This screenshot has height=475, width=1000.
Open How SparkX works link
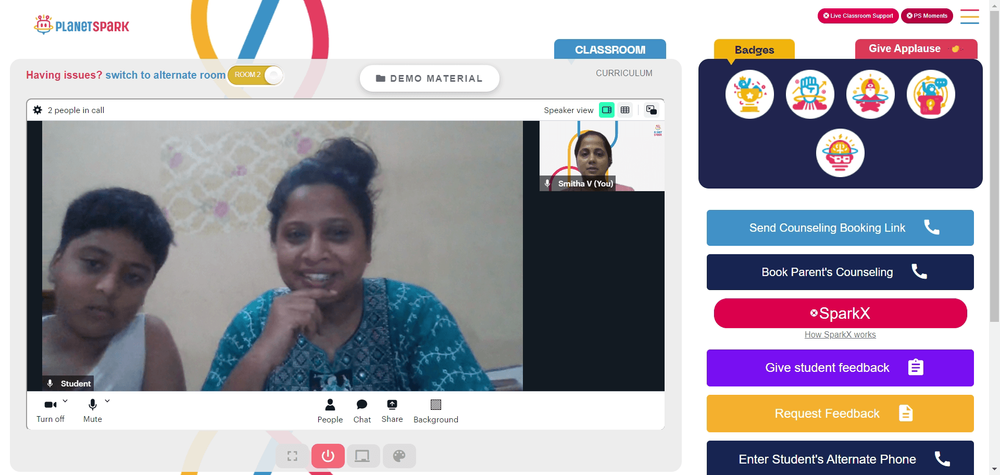pyautogui.click(x=840, y=335)
